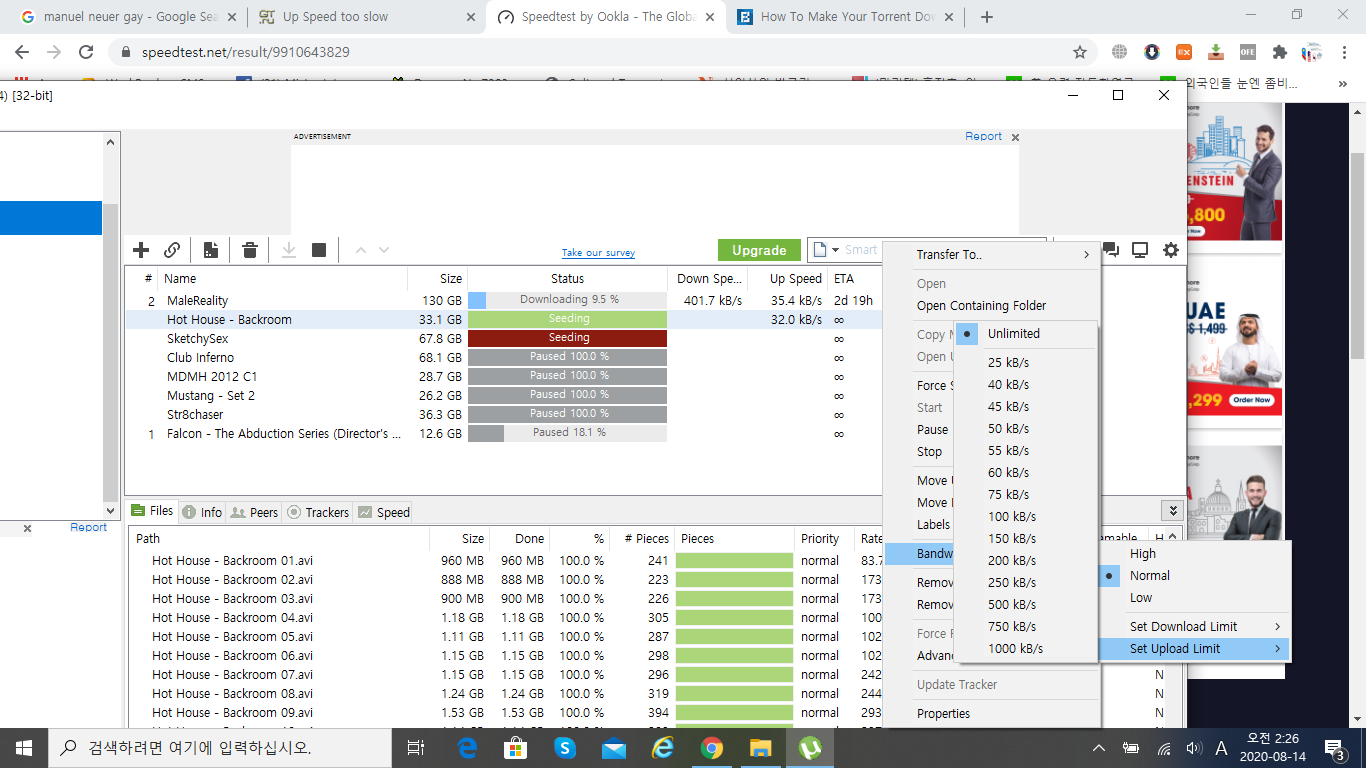
Task: Choose Properties from the context menu
Action: point(943,714)
